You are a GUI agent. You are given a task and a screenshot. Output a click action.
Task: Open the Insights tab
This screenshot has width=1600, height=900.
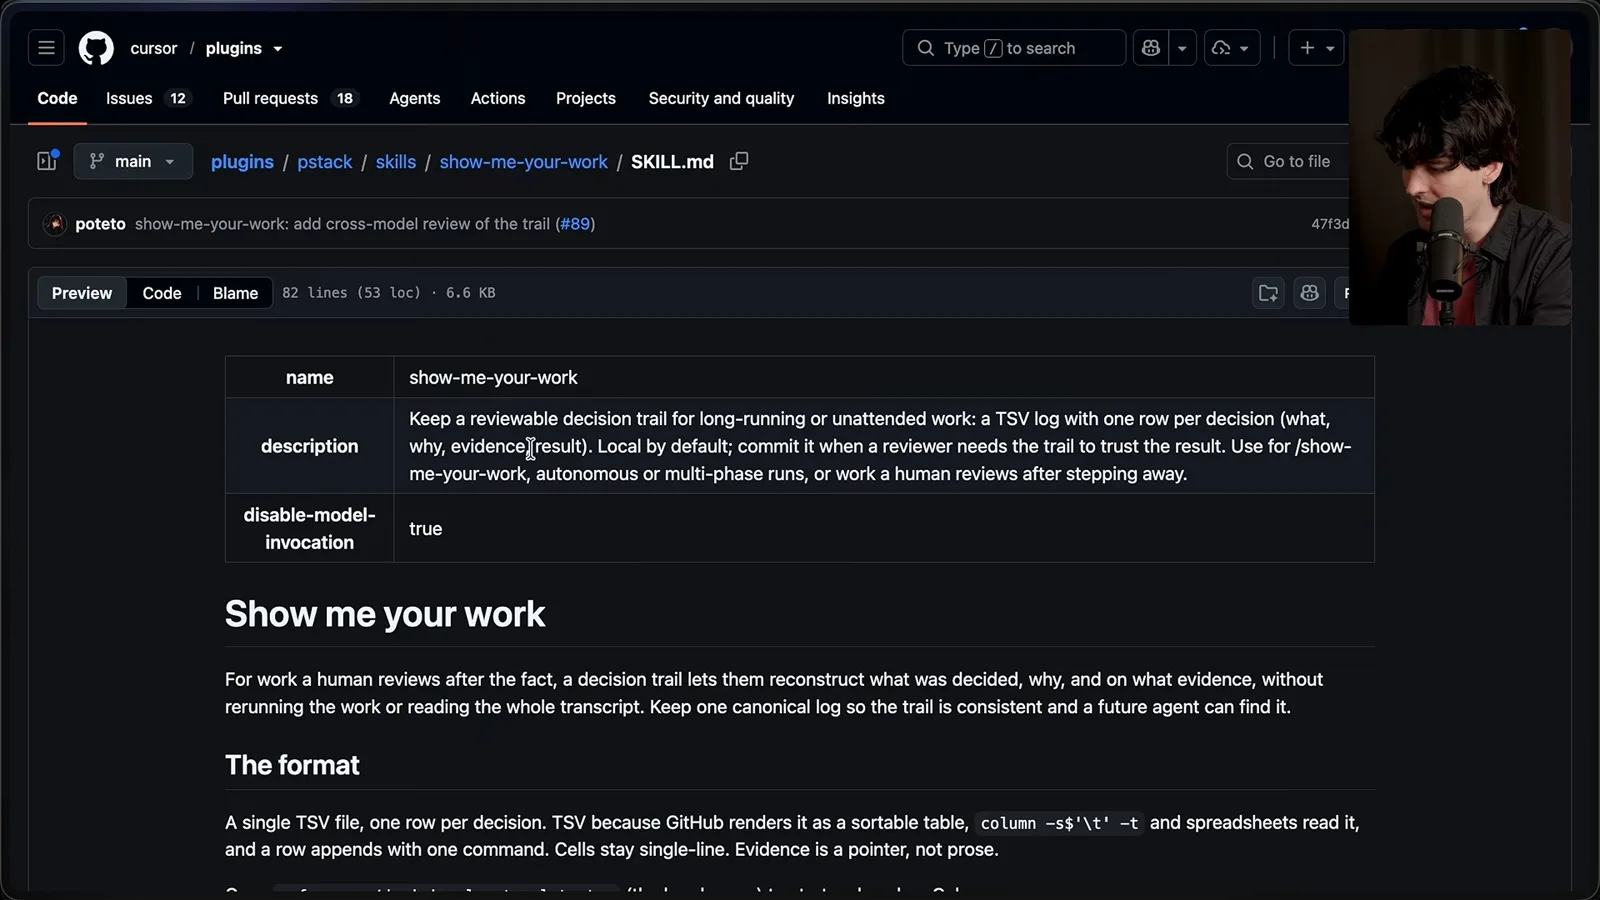click(856, 98)
